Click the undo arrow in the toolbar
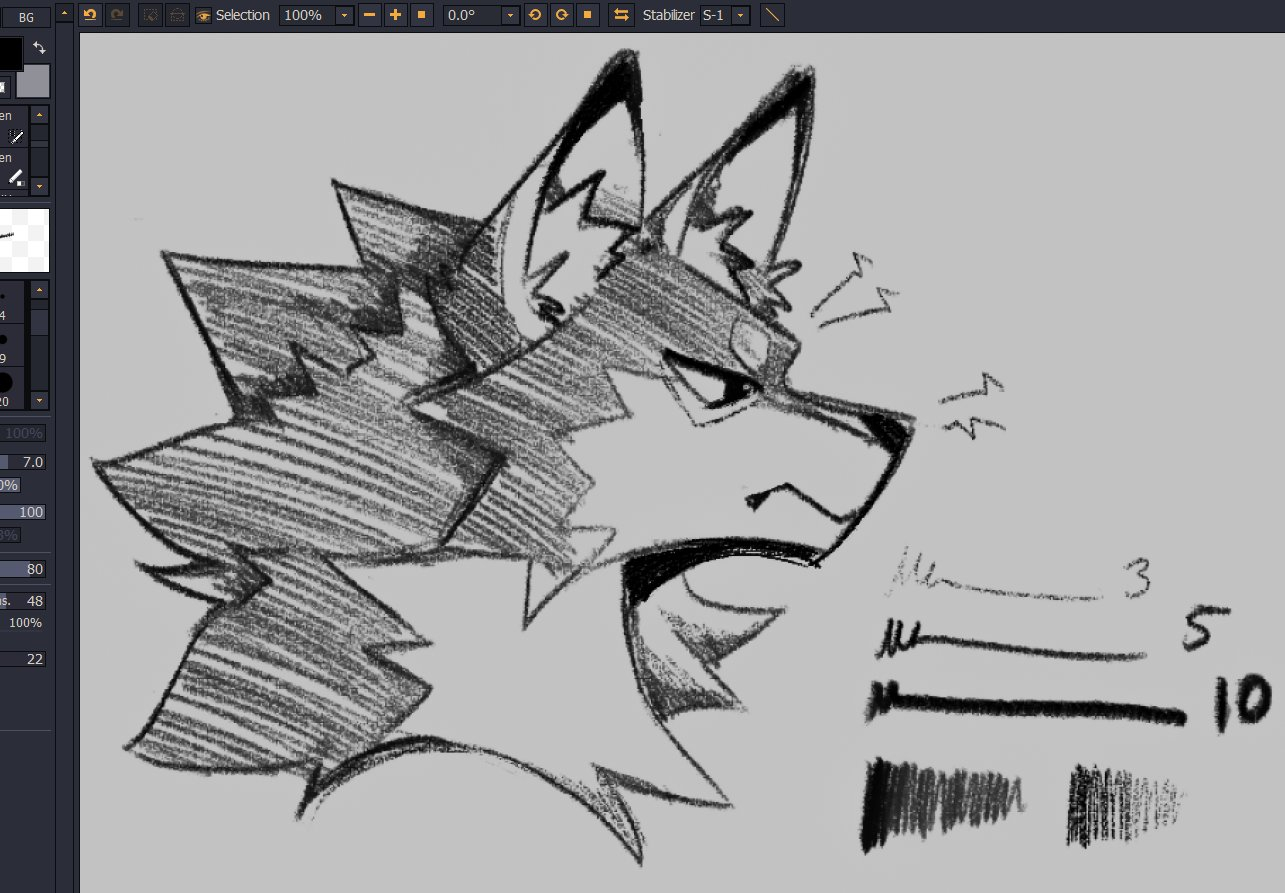The image size is (1285, 893). point(90,15)
